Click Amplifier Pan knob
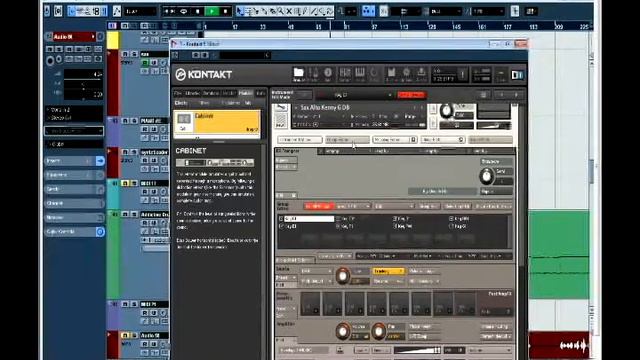Image resolution: width=640 pixels, height=360 pixels. click(x=378, y=331)
